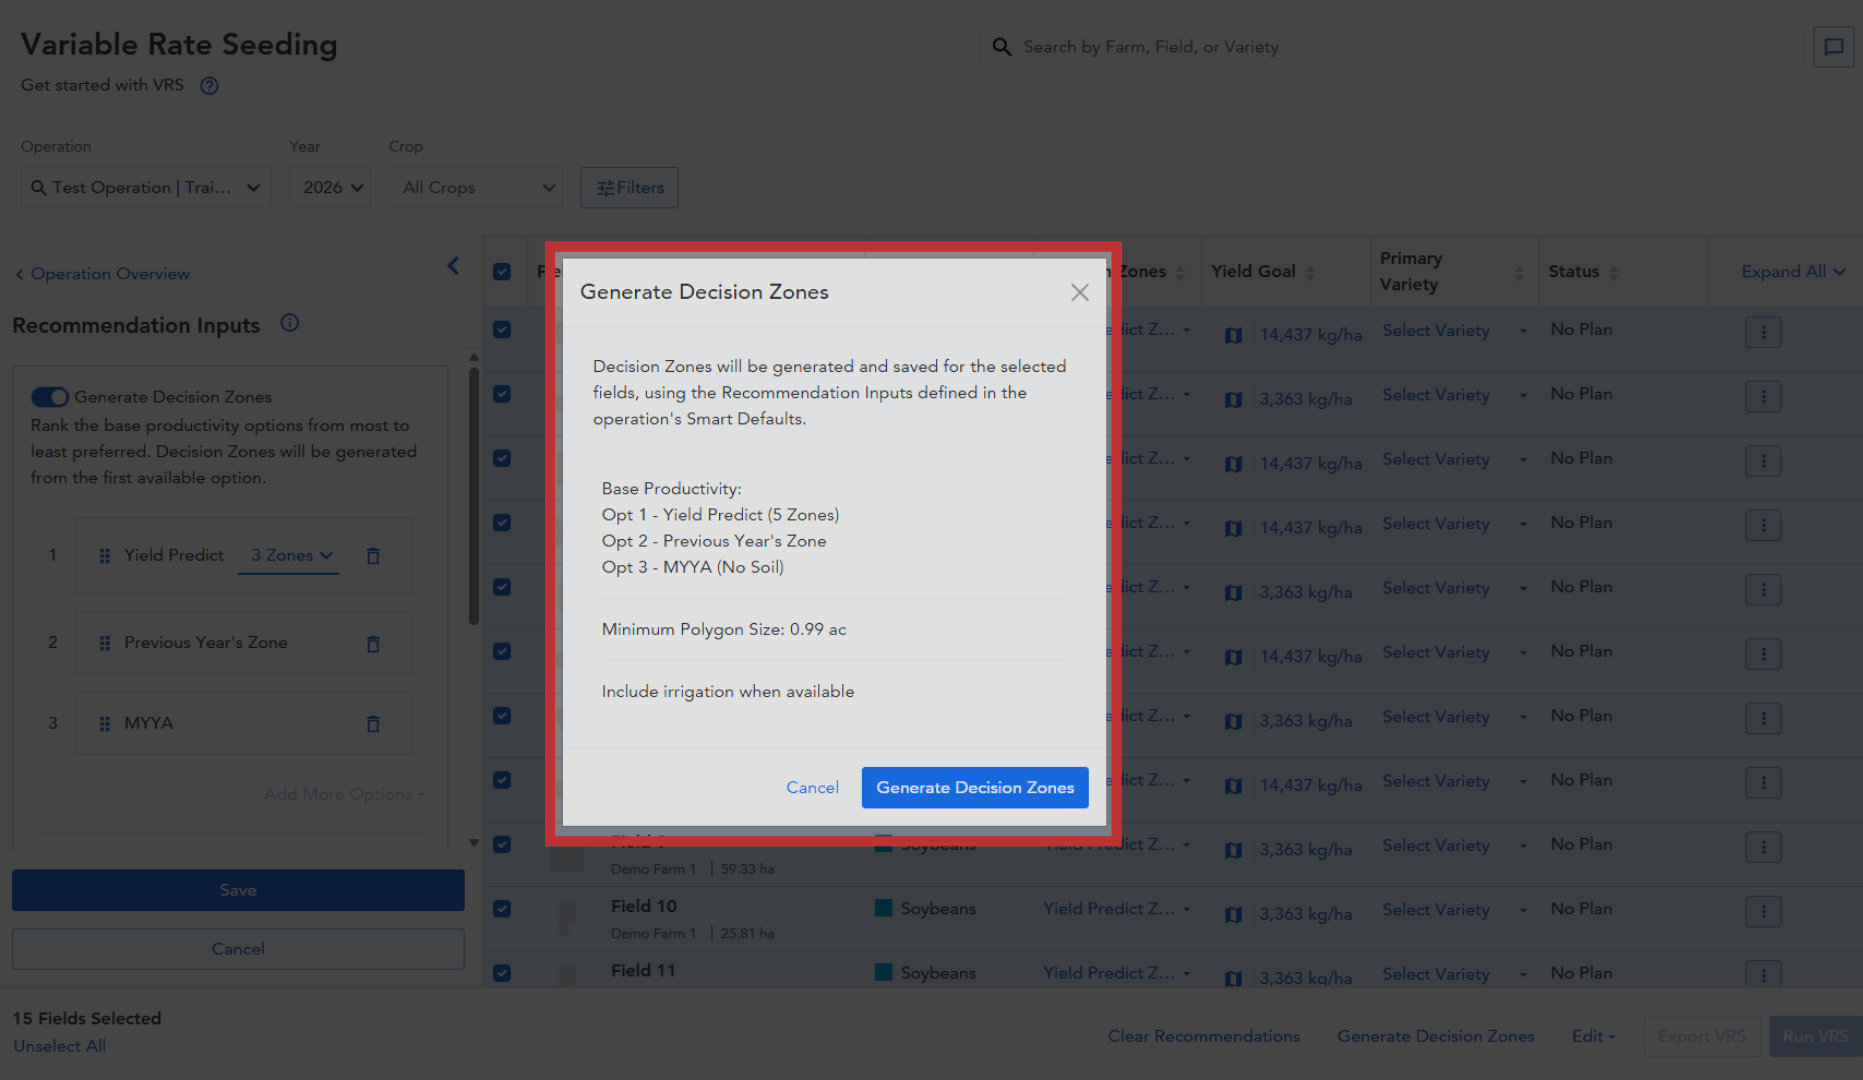Open the All Crops dropdown
The width and height of the screenshot is (1863, 1080).
click(476, 188)
